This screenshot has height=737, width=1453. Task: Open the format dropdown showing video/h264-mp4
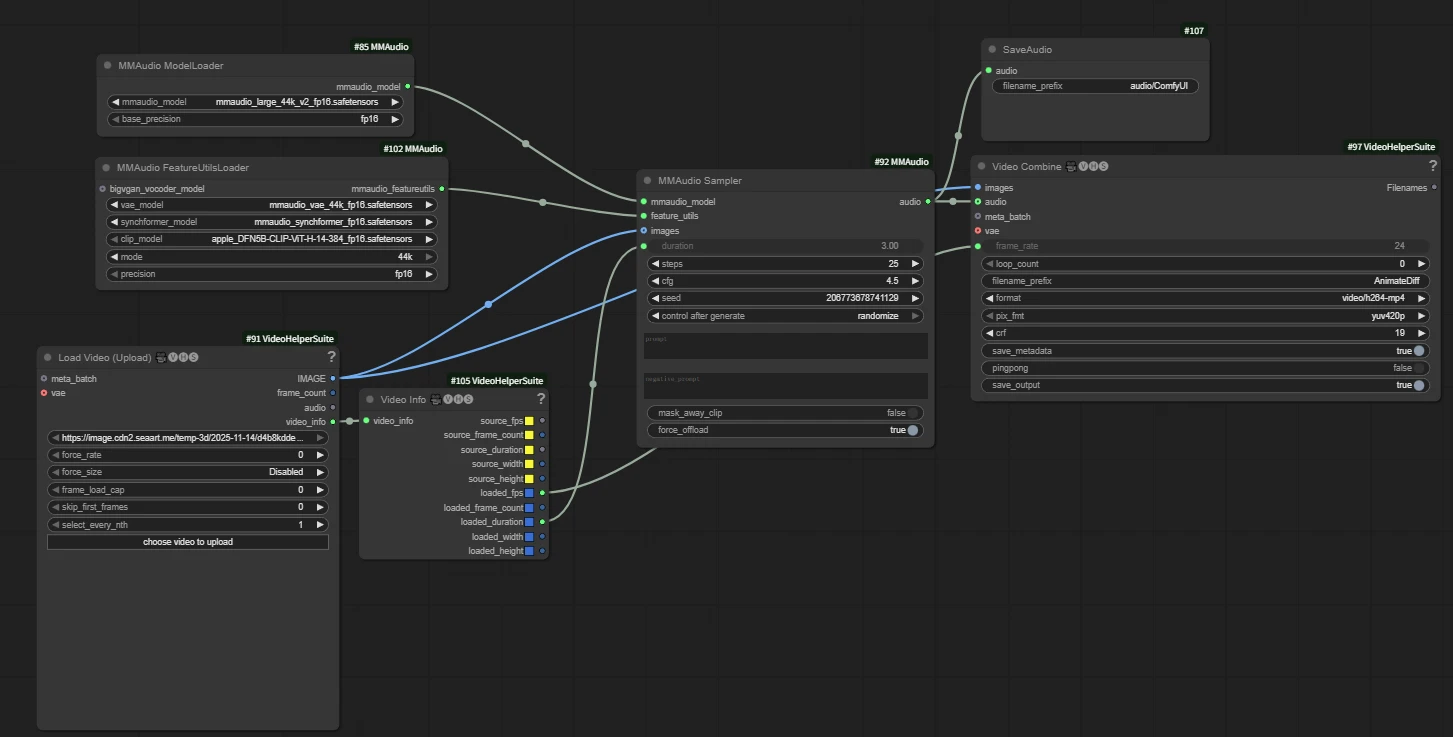[x=1205, y=298]
